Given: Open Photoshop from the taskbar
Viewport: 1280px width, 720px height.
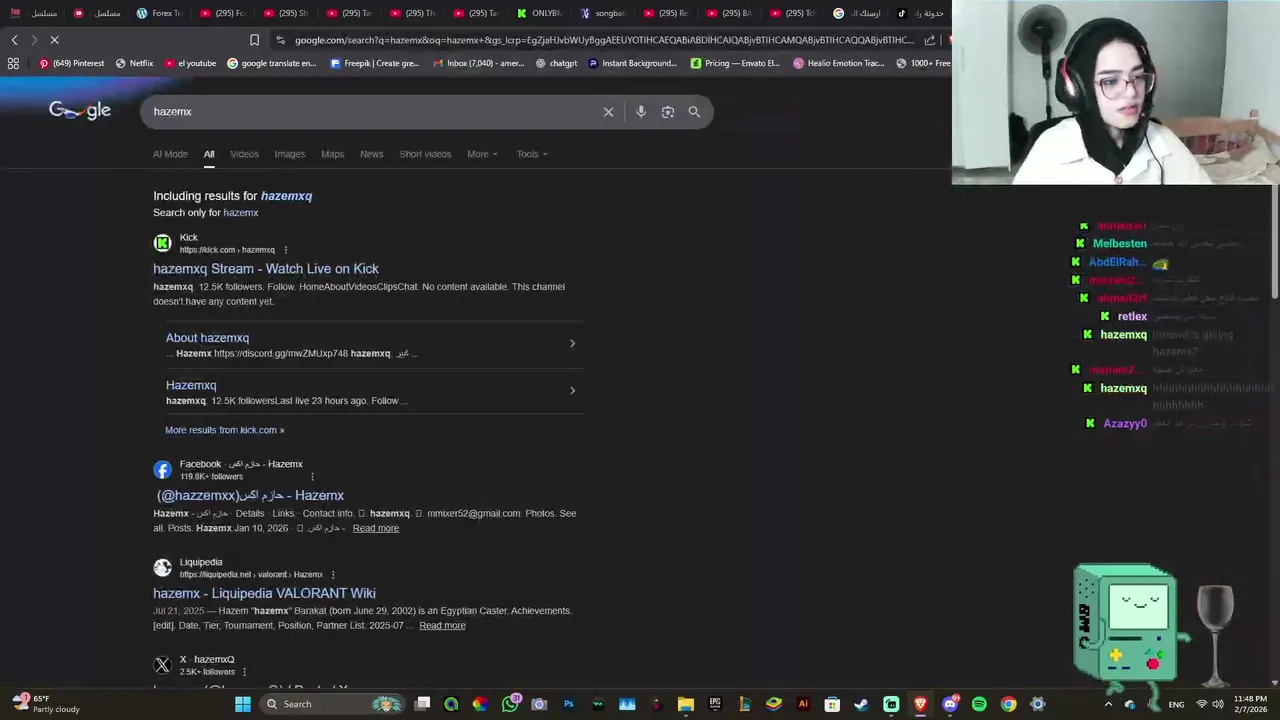Looking at the screenshot, I should tap(569, 704).
